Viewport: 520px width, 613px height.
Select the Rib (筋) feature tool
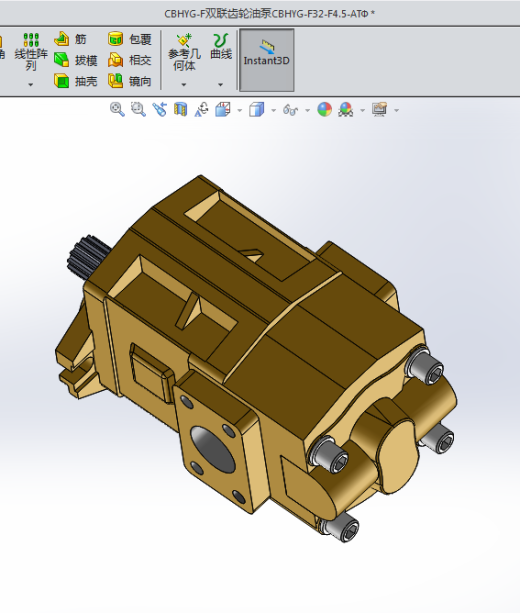(x=70, y=39)
